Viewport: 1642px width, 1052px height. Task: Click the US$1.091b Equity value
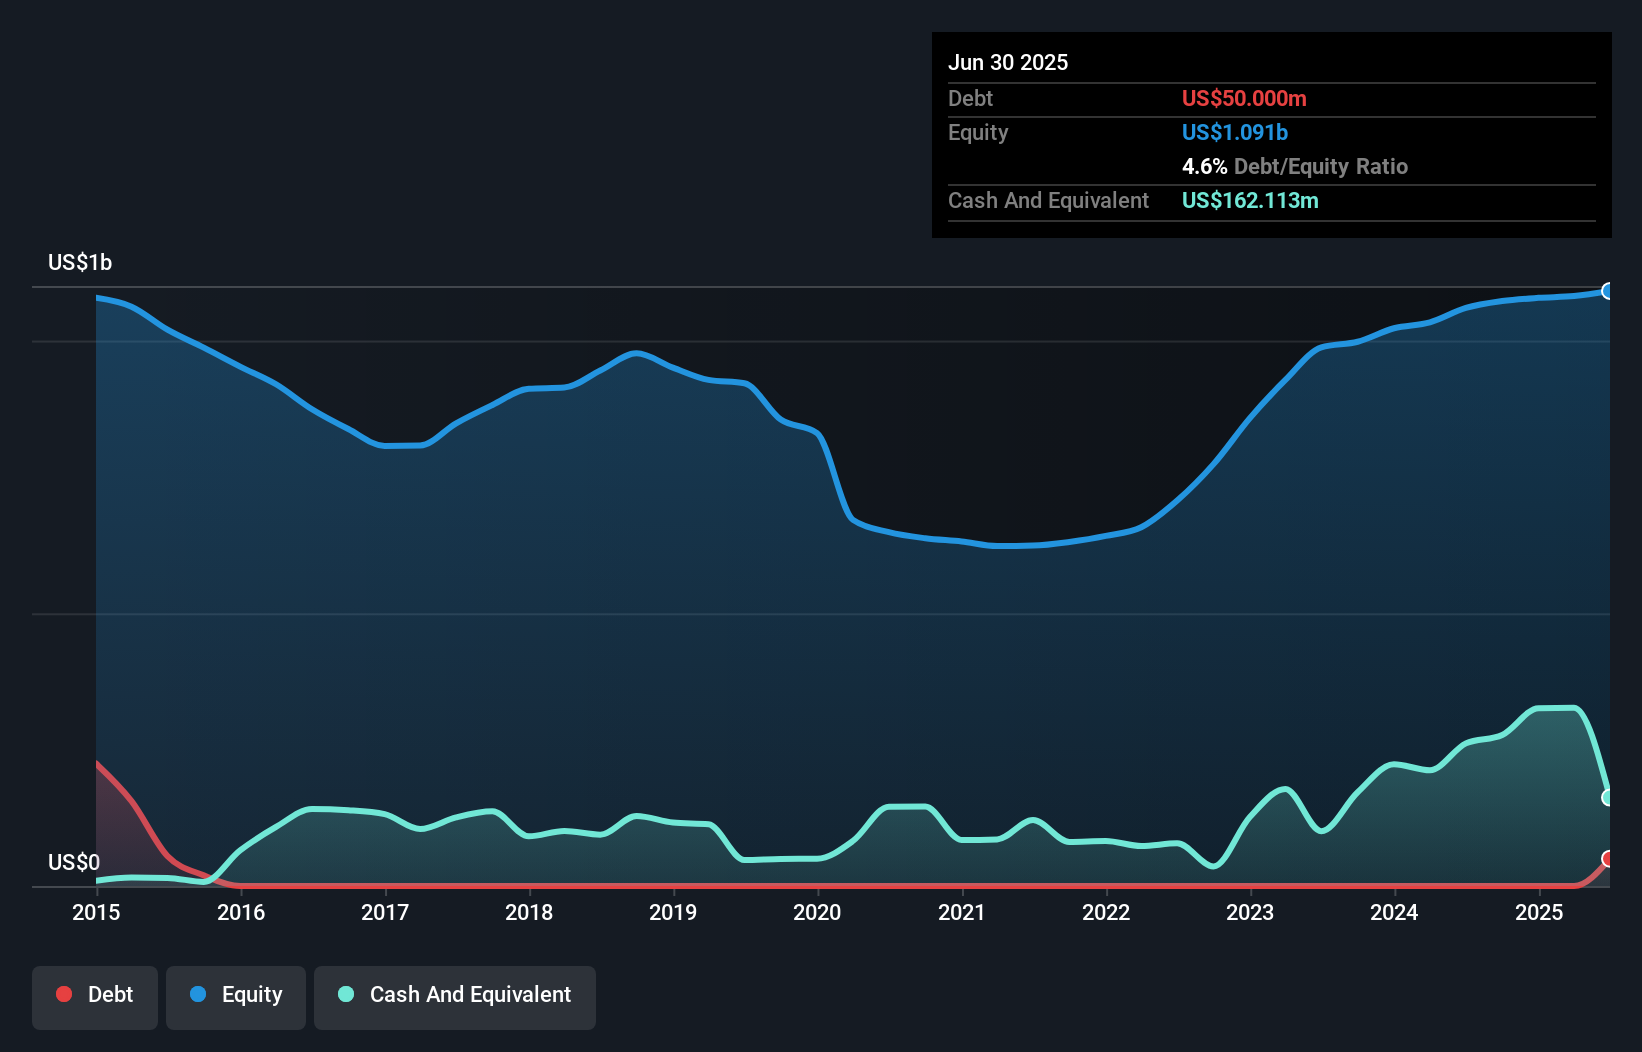click(1235, 133)
